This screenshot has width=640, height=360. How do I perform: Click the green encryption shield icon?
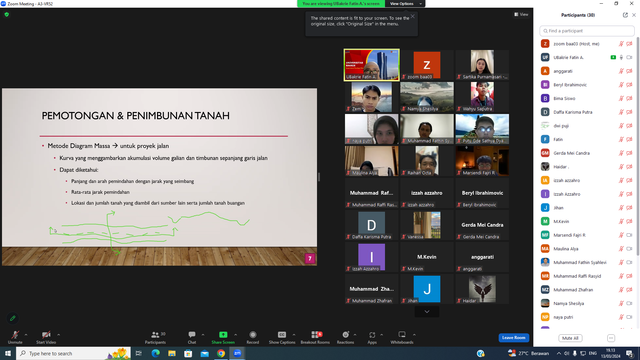point(7,14)
